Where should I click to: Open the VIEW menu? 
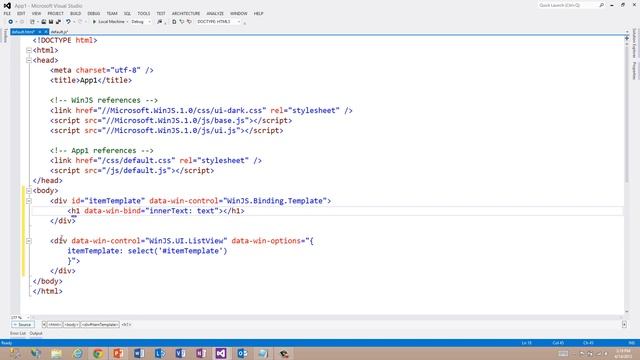36,13
